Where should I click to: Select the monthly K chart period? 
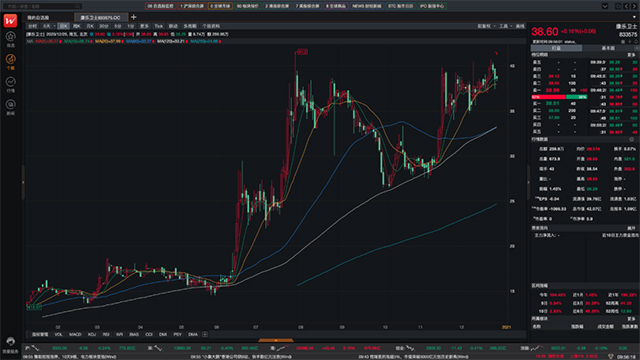point(90,26)
